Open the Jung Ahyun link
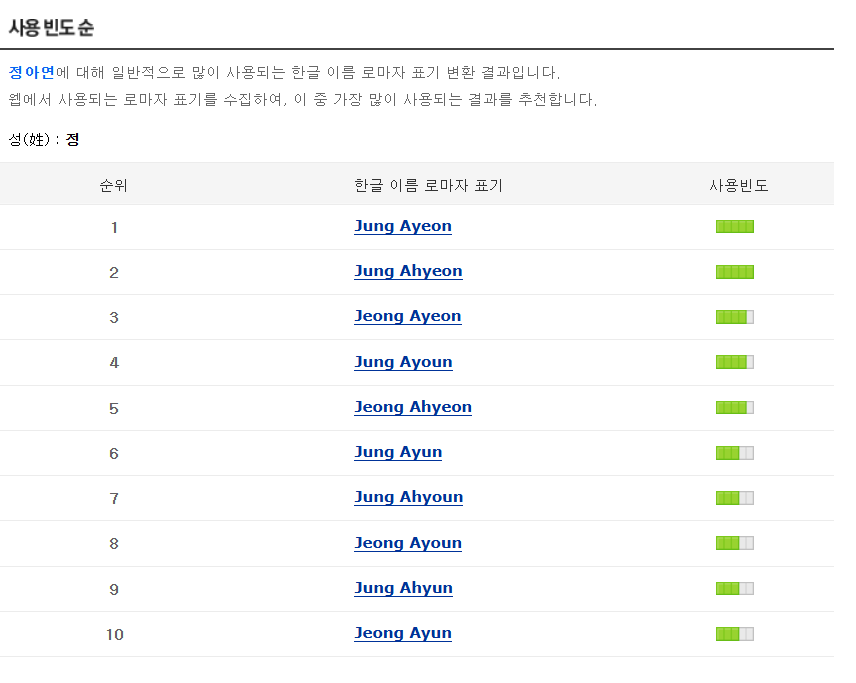Viewport: 856px width, 683px height. (x=403, y=589)
